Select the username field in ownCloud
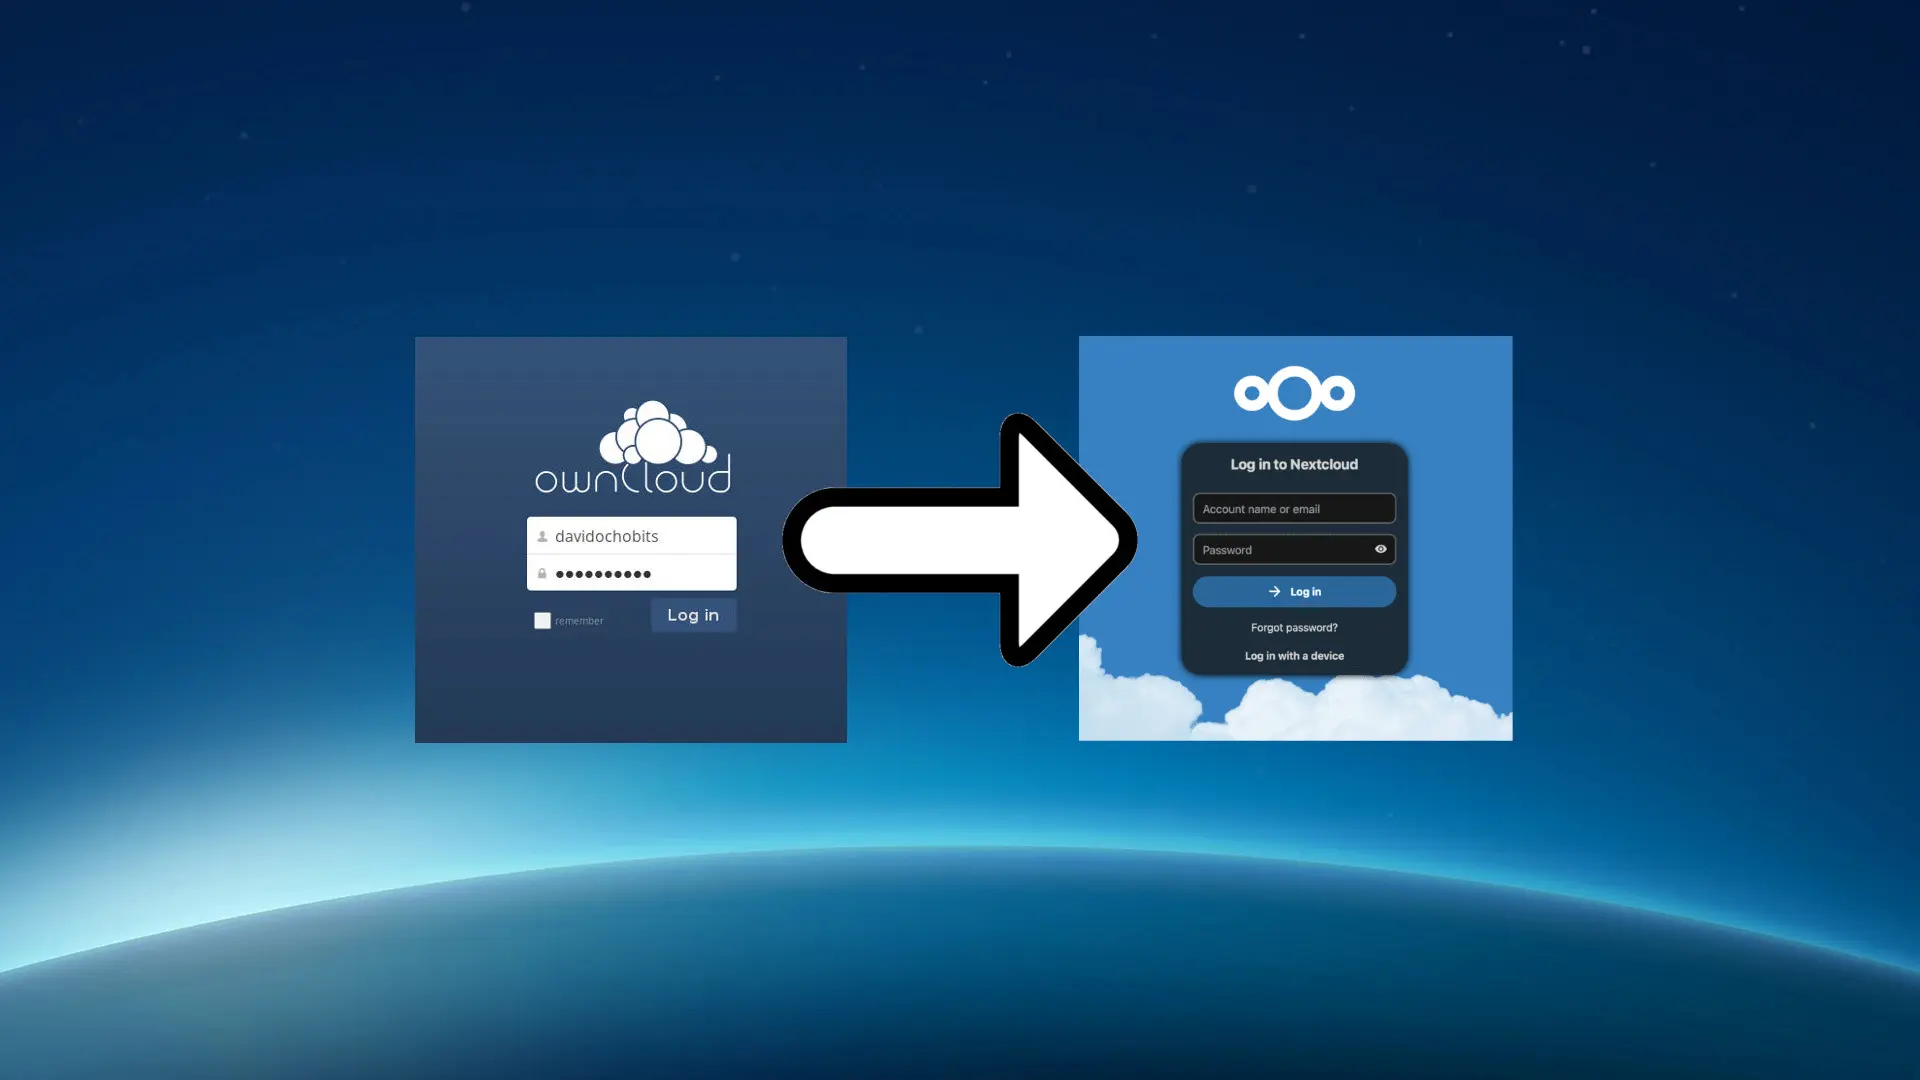1920x1080 pixels. point(630,535)
